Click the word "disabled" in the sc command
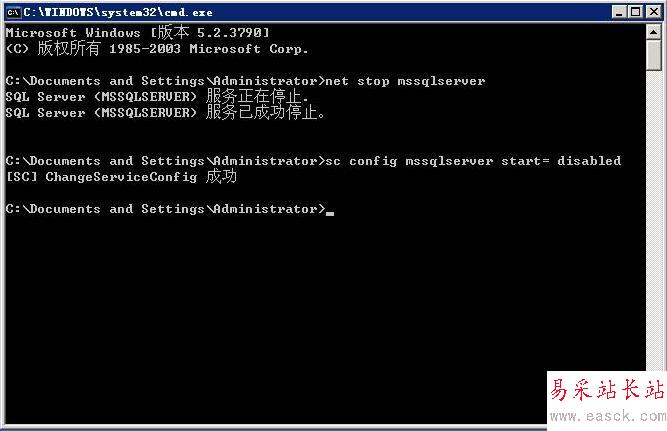667x431 pixels. click(589, 161)
